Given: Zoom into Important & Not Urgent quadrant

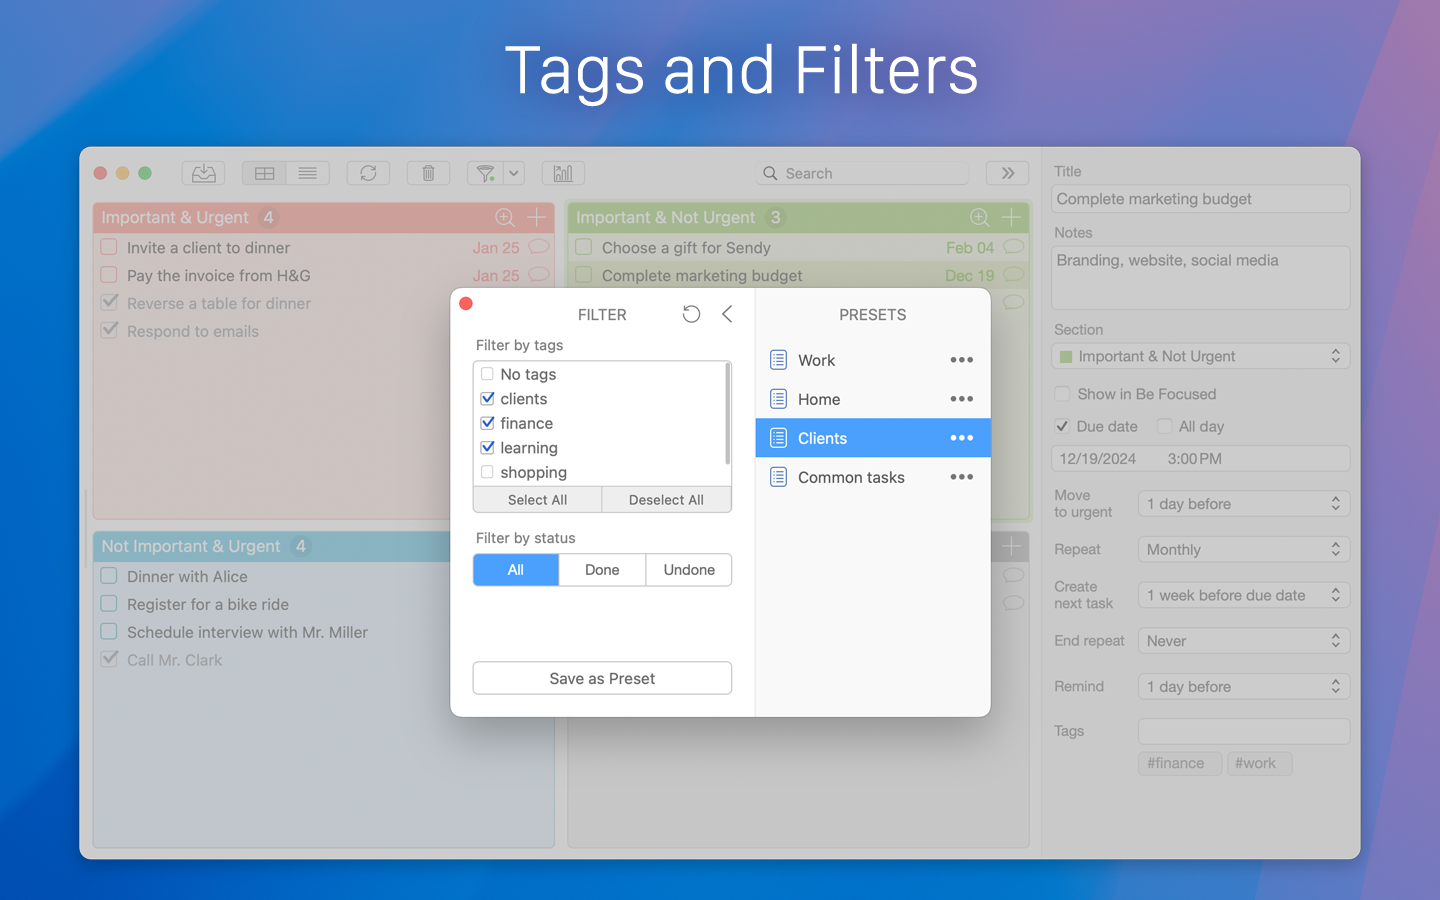Looking at the screenshot, I should coord(980,217).
